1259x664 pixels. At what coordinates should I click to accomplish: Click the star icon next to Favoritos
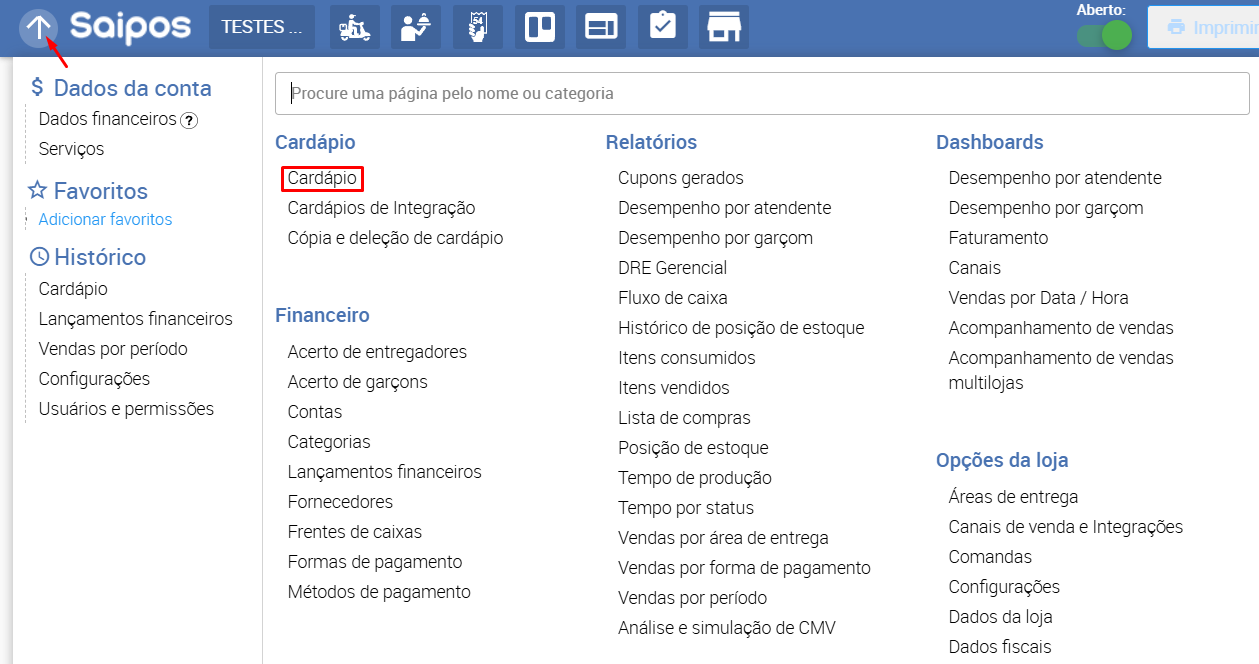click(x=38, y=190)
